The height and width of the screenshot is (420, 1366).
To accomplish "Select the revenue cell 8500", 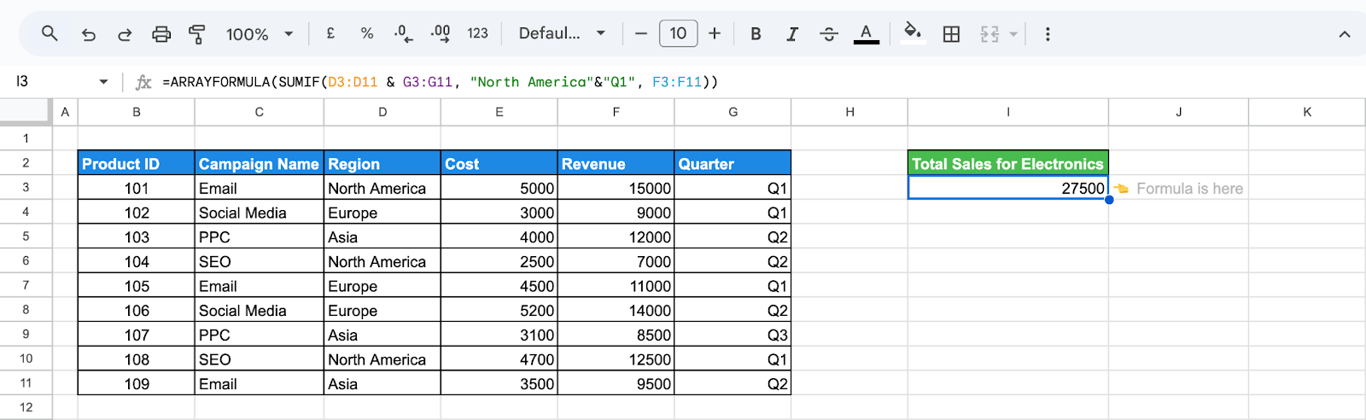I will [x=616, y=335].
